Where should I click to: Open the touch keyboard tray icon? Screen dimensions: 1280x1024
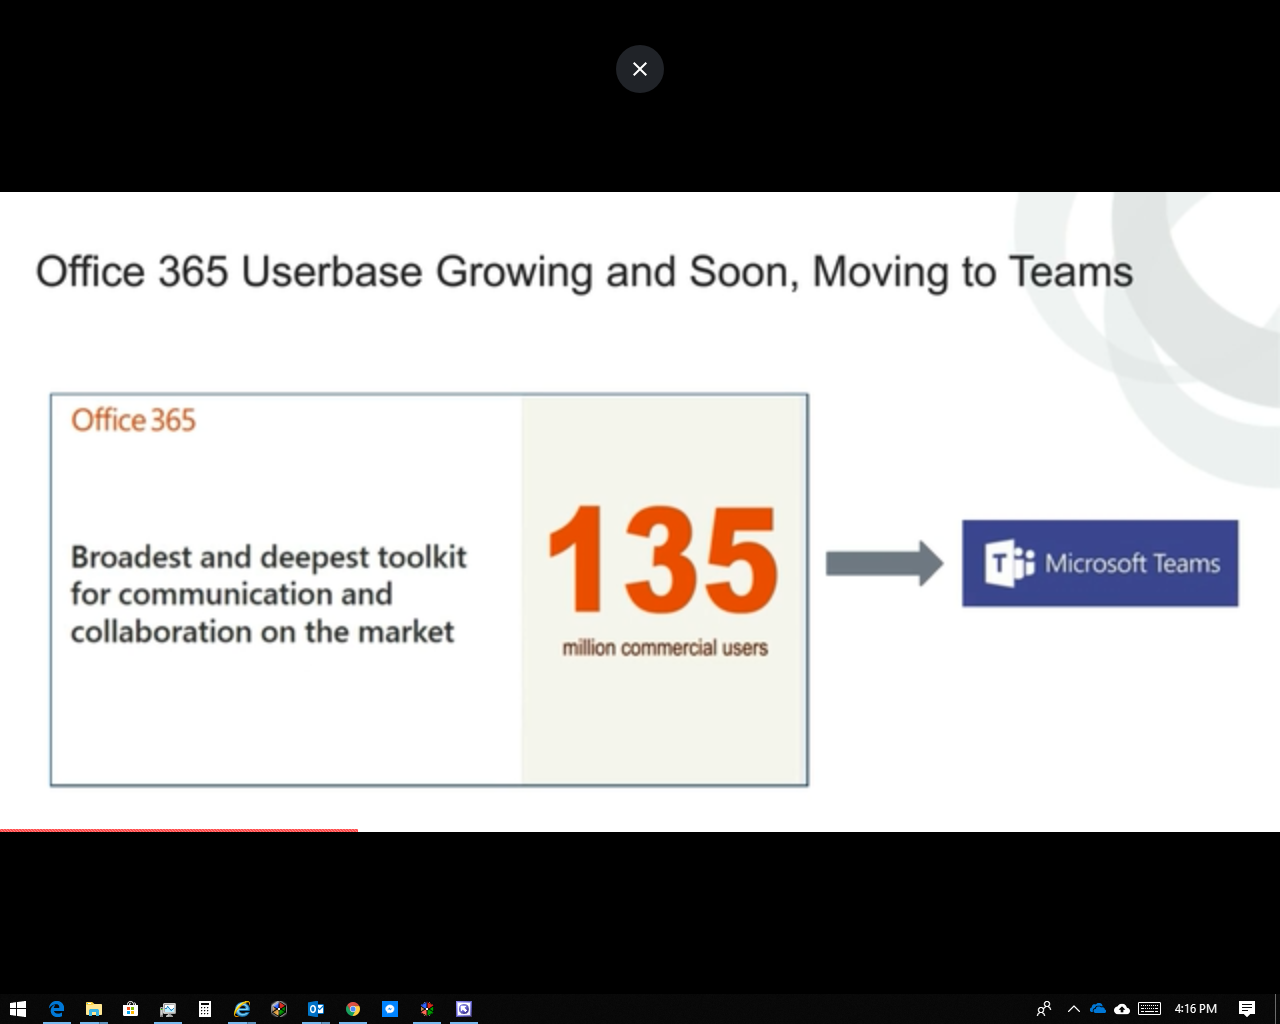coord(1149,1009)
